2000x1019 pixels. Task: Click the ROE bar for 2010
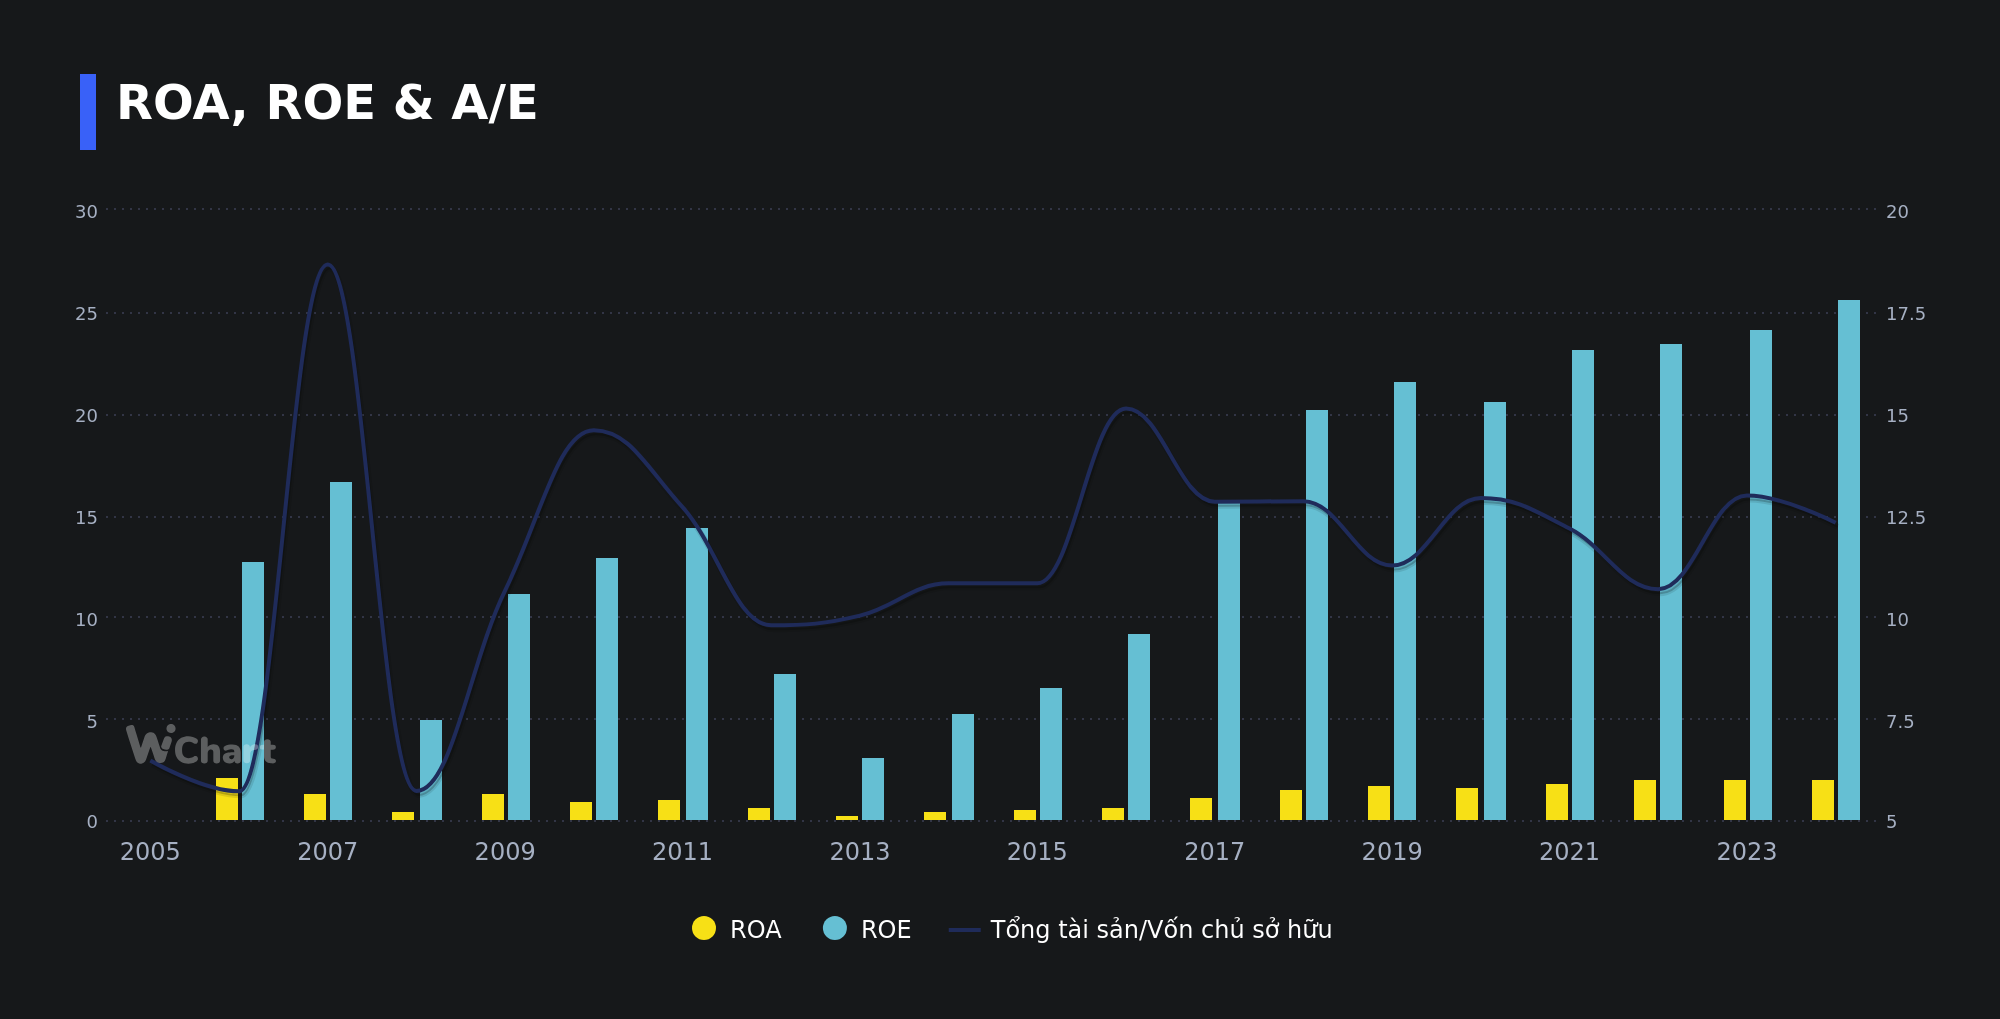tap(607, 689)
